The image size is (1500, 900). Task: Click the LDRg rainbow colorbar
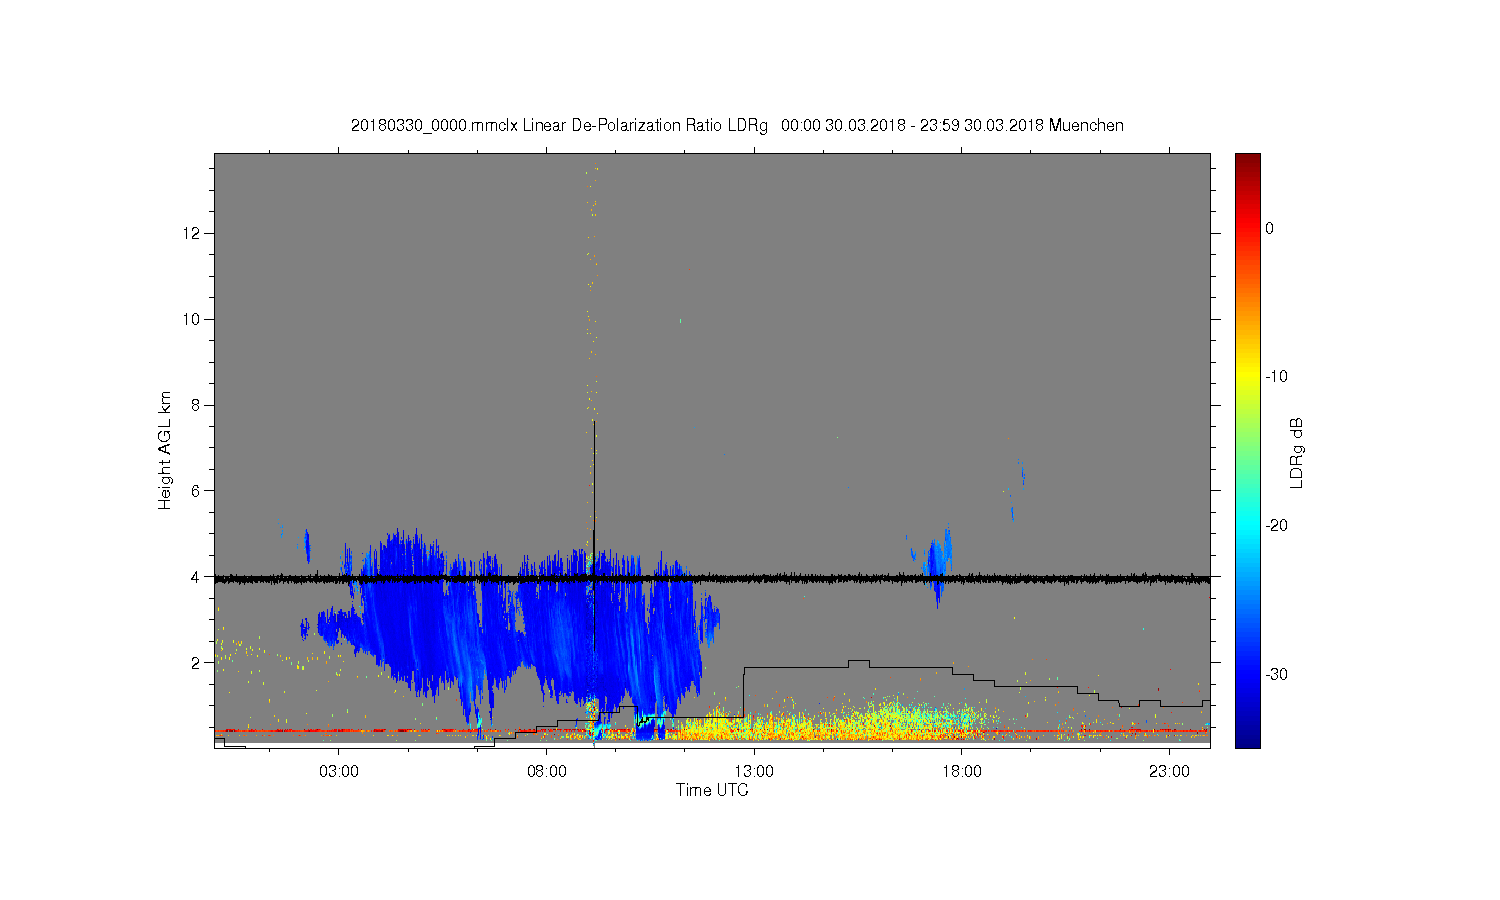(1247, 450)
